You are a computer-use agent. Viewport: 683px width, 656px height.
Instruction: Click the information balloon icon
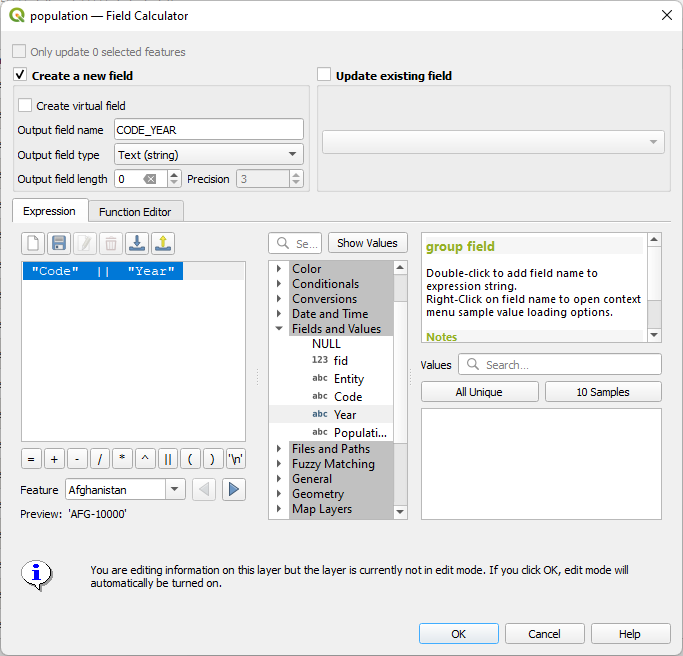click(x=37, y=575)
